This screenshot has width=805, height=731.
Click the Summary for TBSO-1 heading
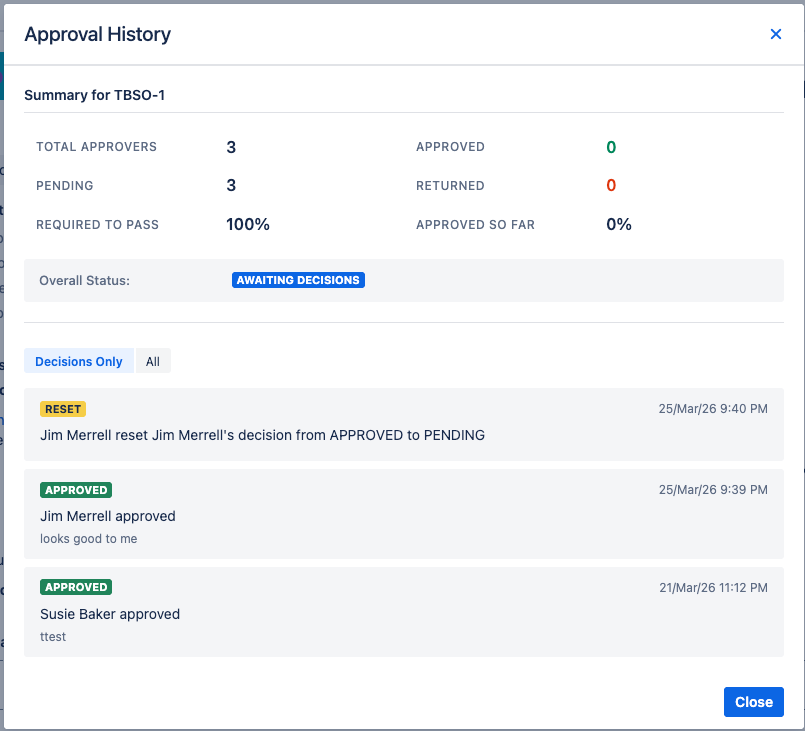(95, 95)
